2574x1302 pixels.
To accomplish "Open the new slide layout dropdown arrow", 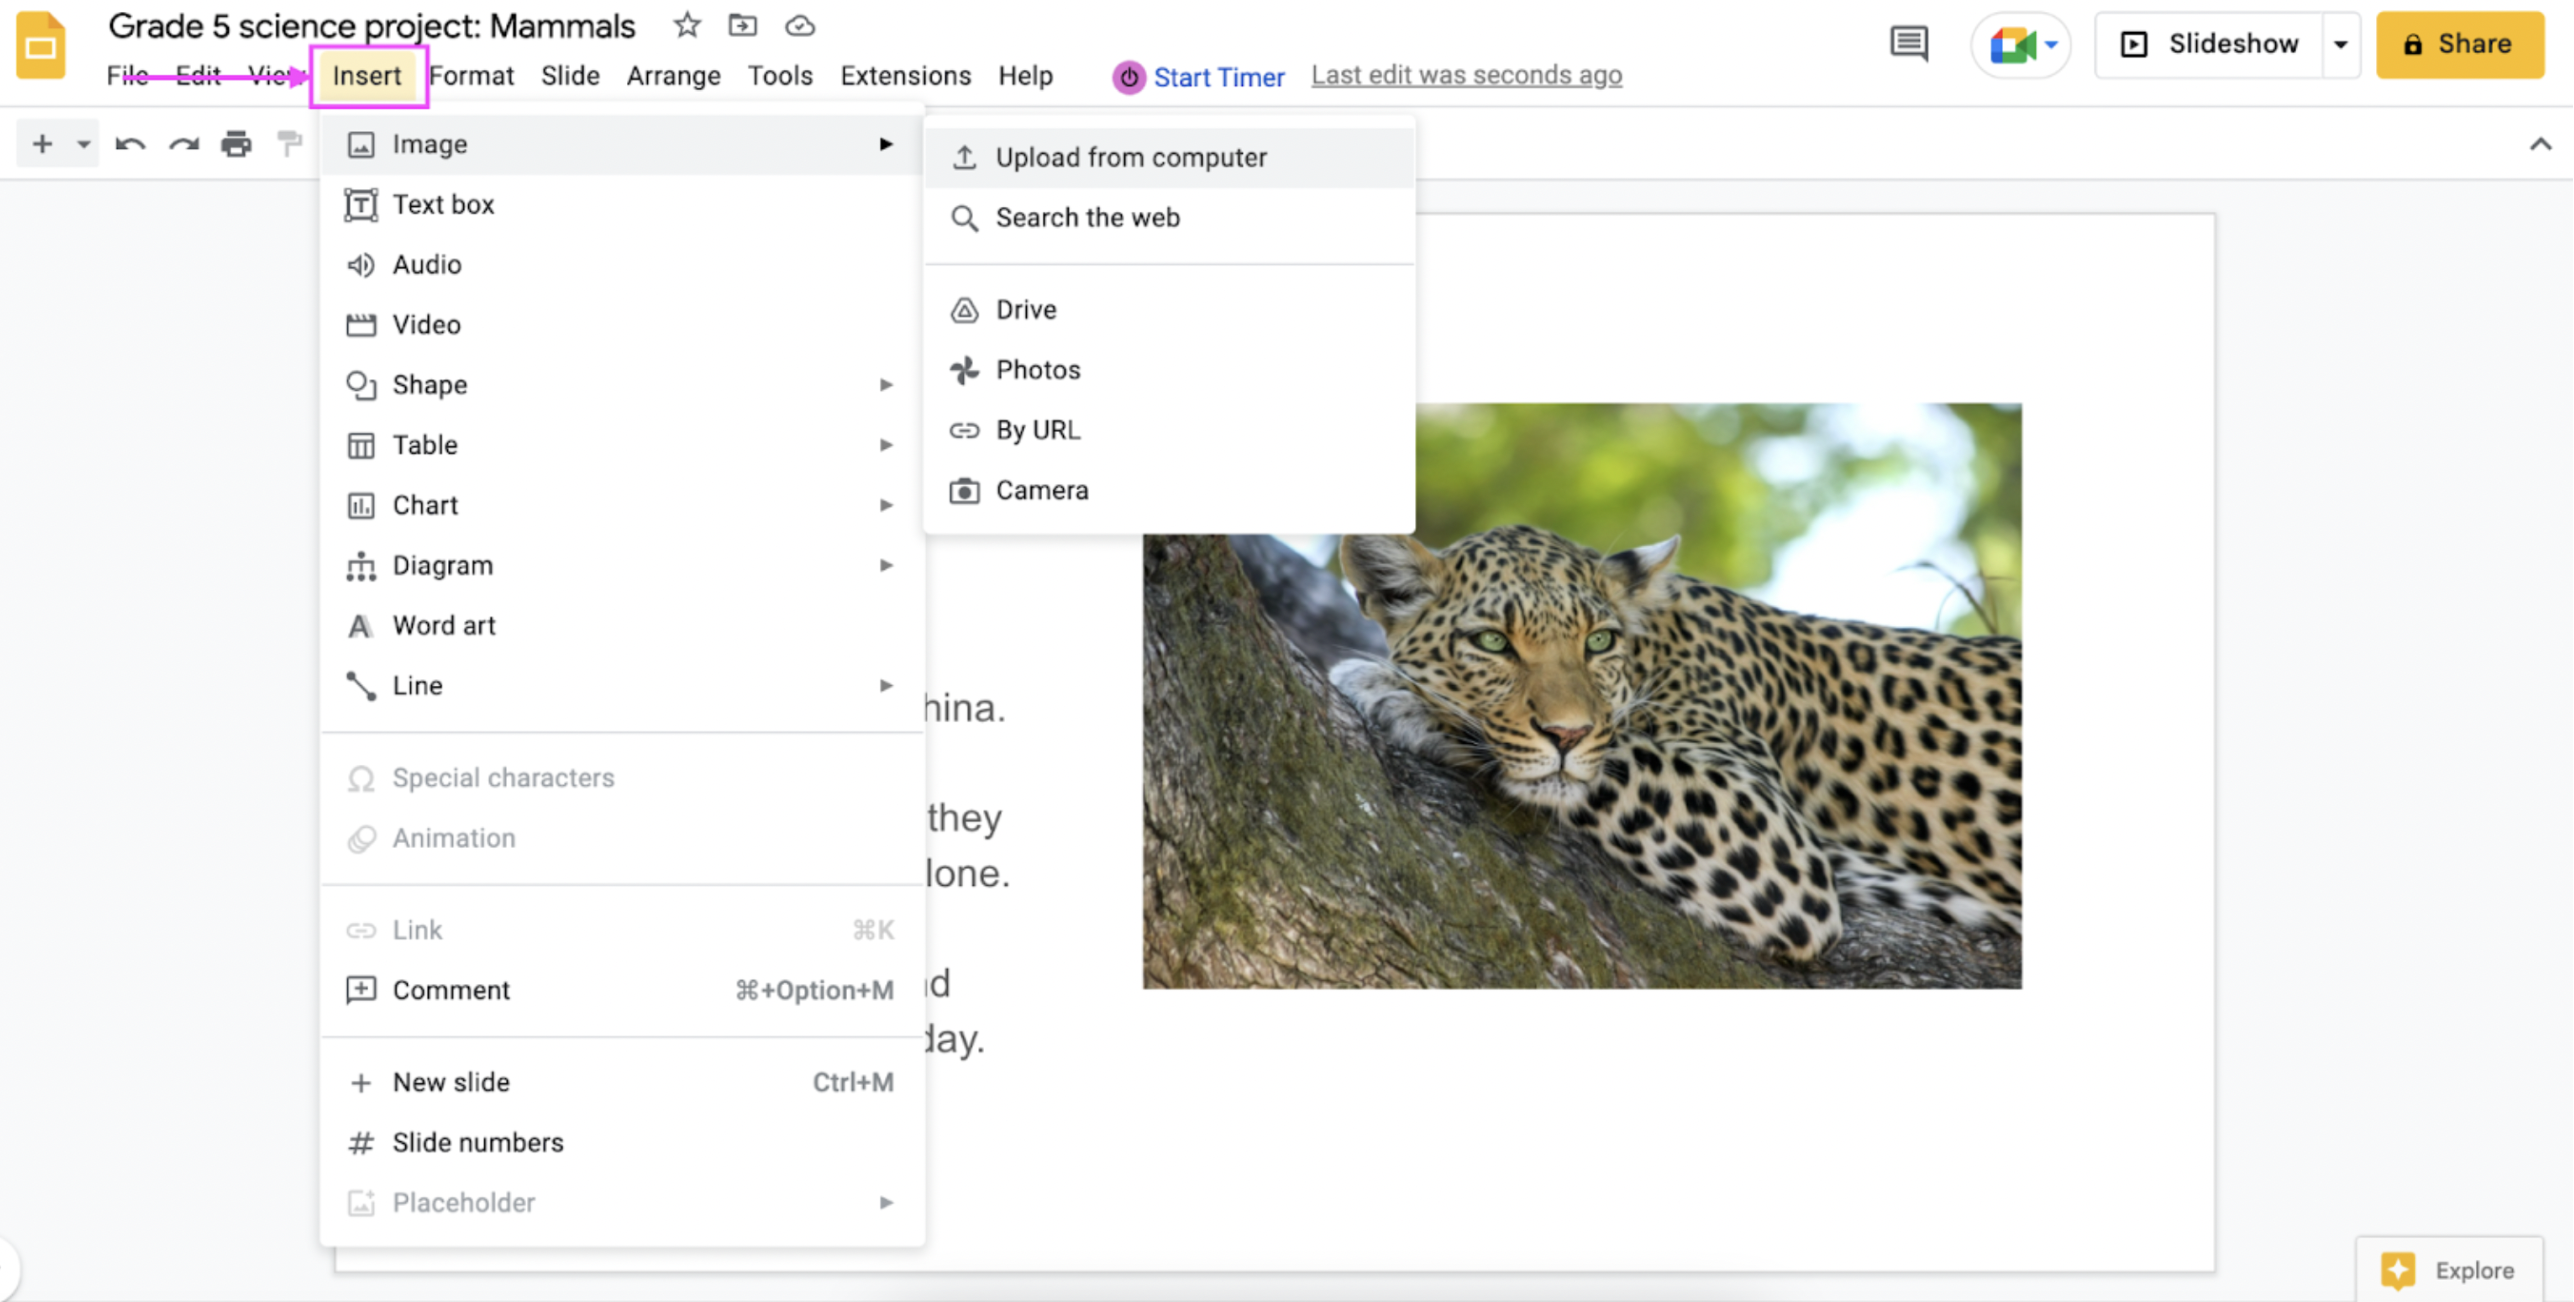I will click(84, 144).
